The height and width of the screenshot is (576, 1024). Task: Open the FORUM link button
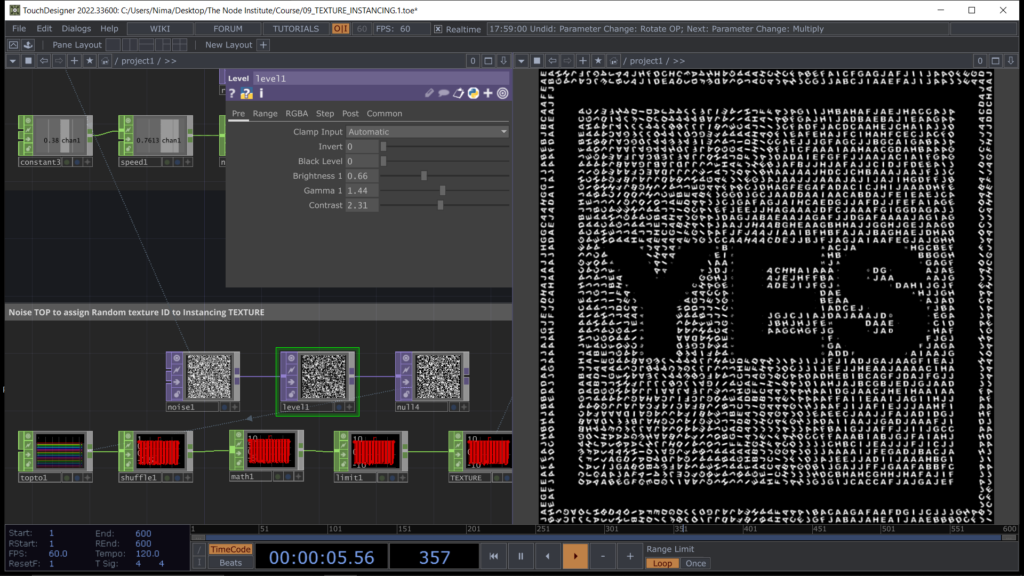tap(228, 29)
